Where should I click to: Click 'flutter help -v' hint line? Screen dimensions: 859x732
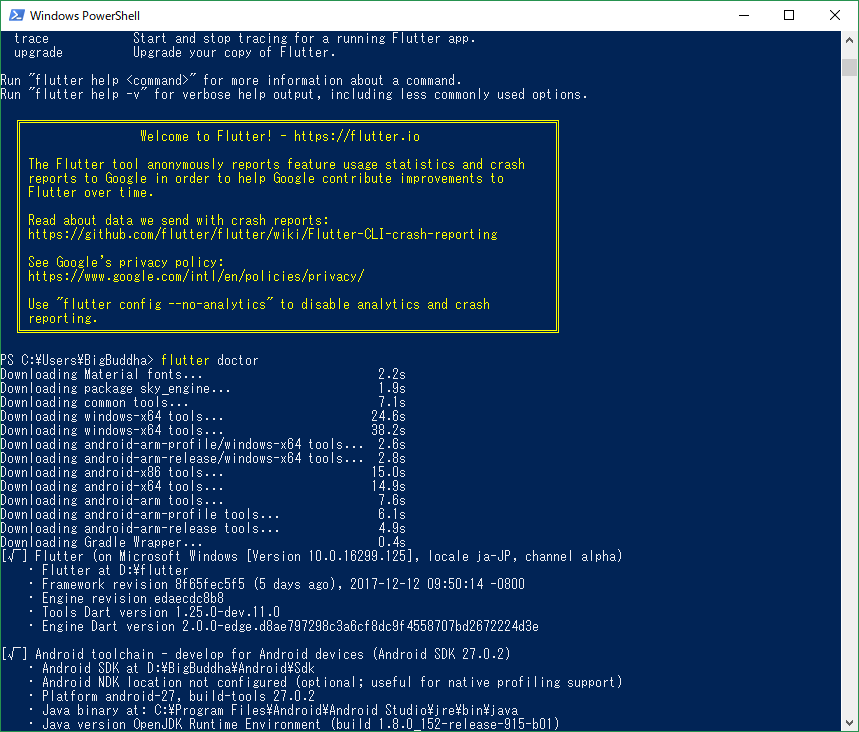(x=294, y=94)
